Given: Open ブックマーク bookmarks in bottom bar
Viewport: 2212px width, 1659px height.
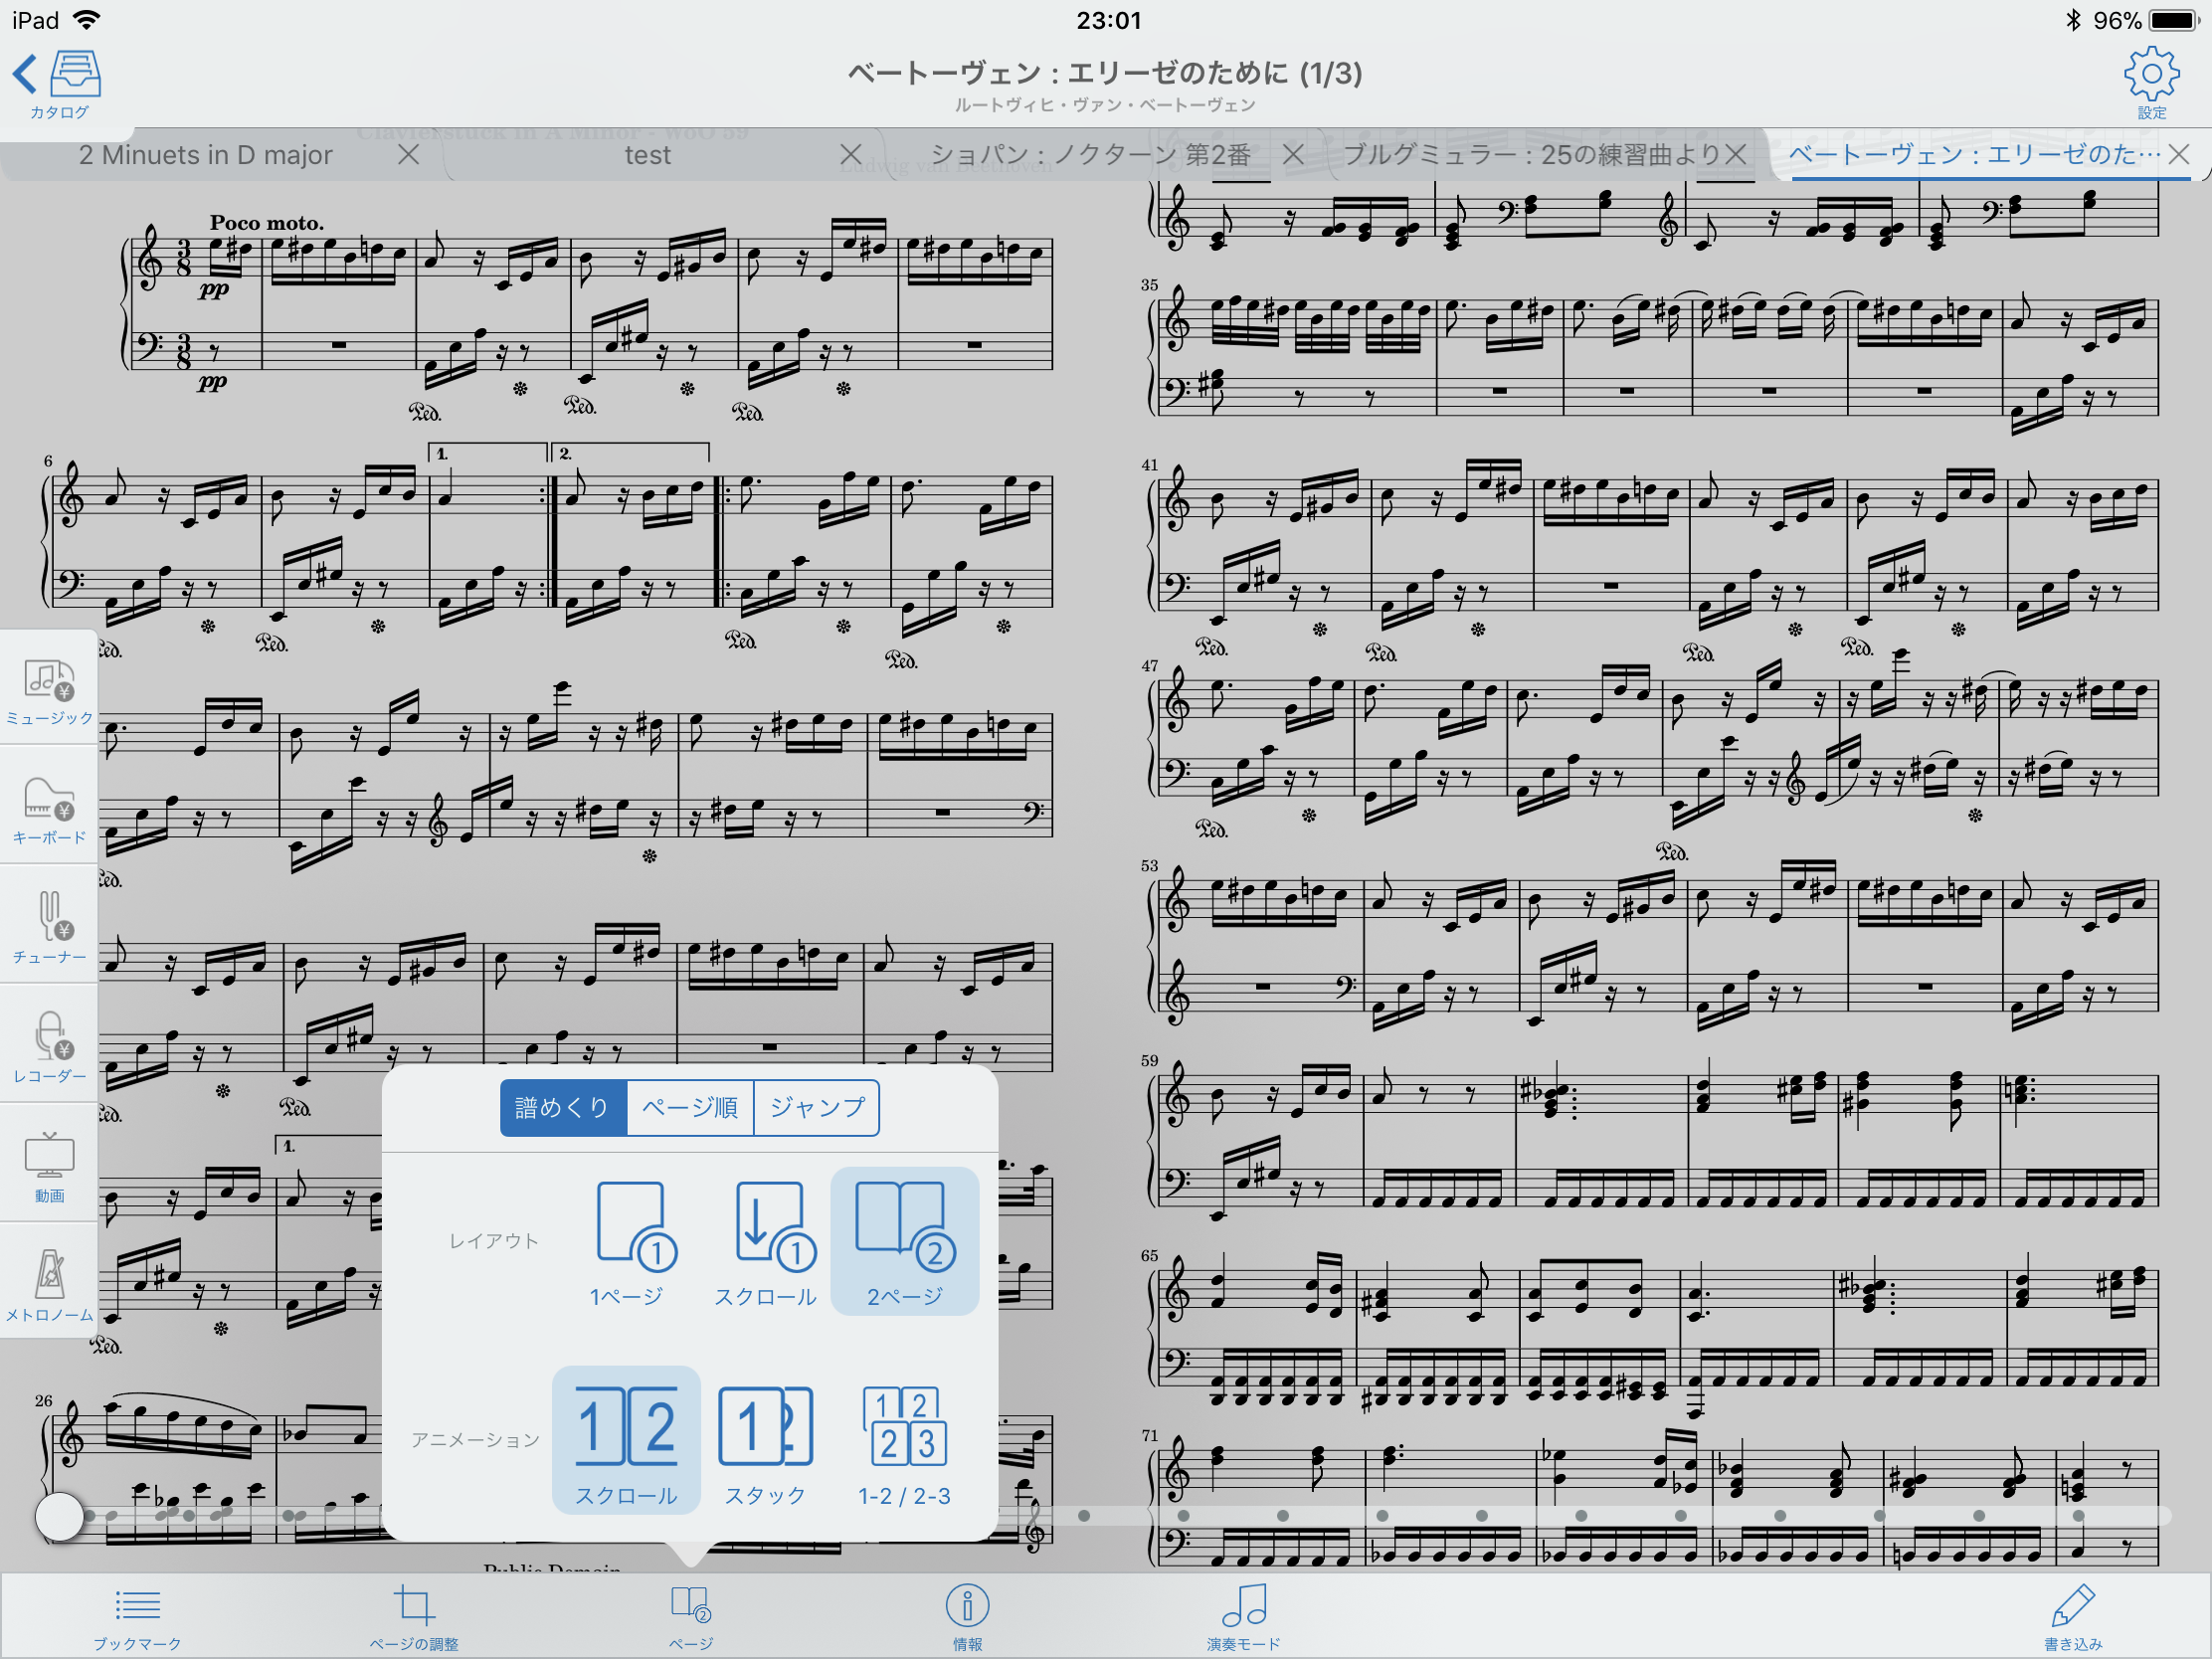Looking at the screenshot, I should pos(137,1617).
